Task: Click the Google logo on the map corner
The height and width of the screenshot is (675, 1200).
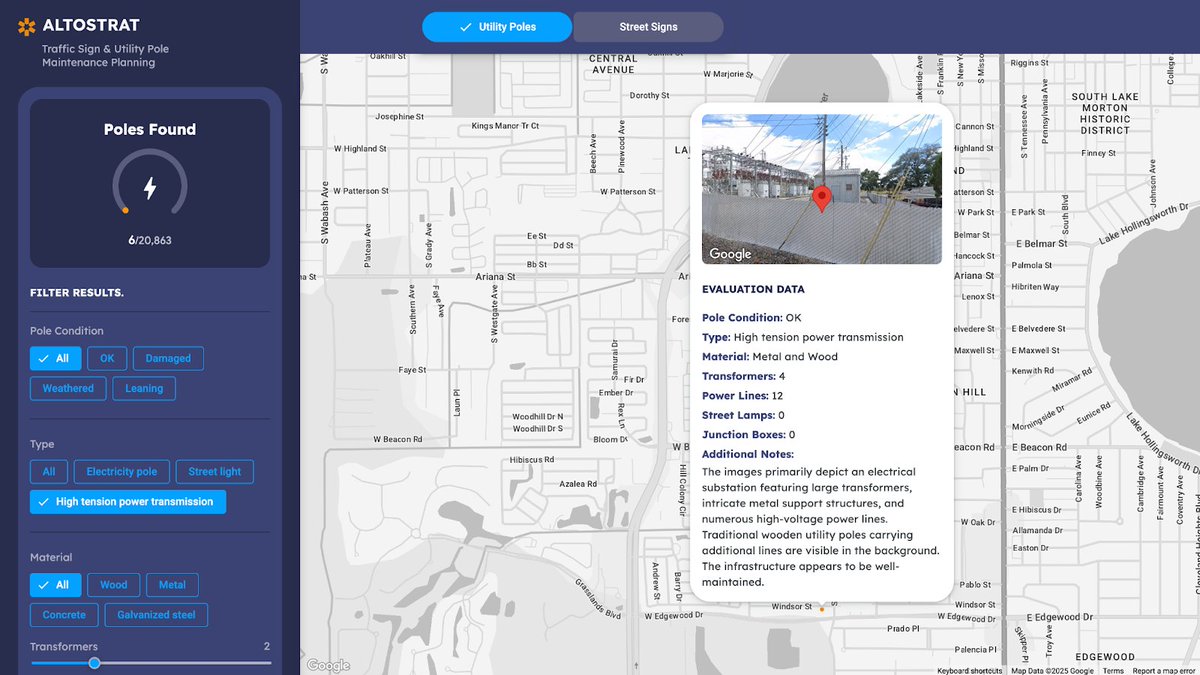Action: (328, 665)
